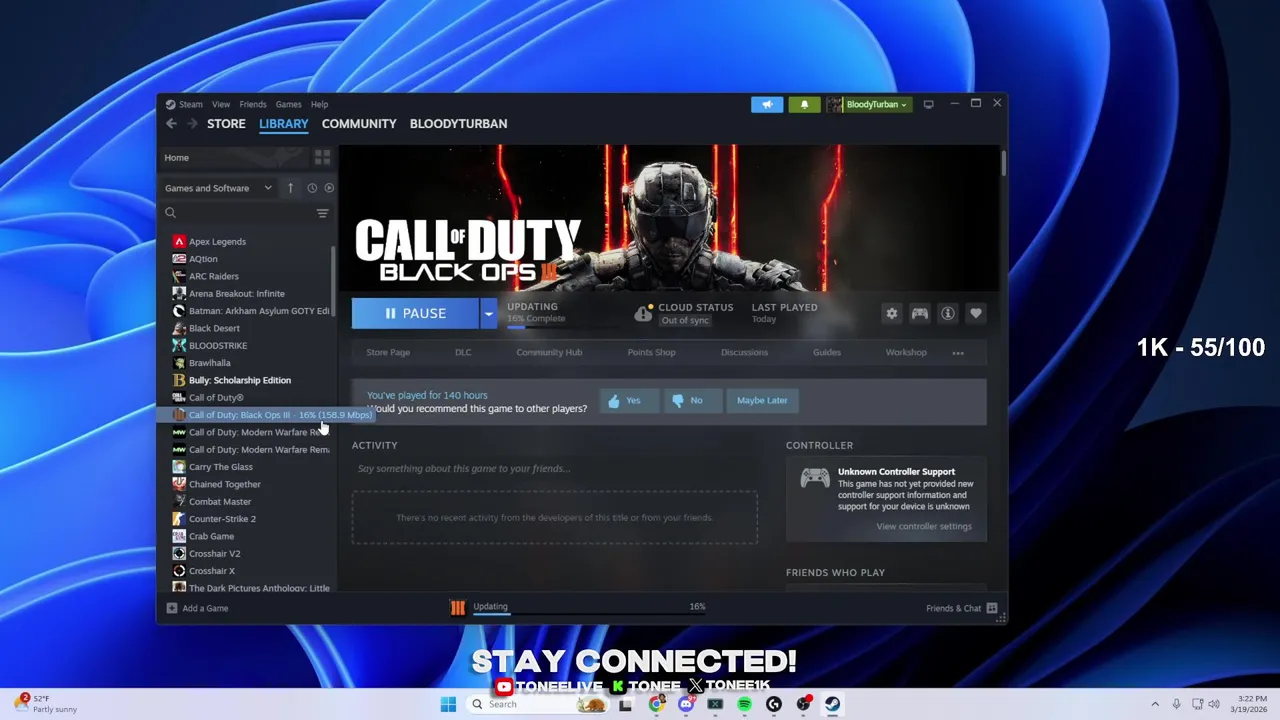
Task: Switch to Big Picture mode monitor icon
Action: click(928, 104)
